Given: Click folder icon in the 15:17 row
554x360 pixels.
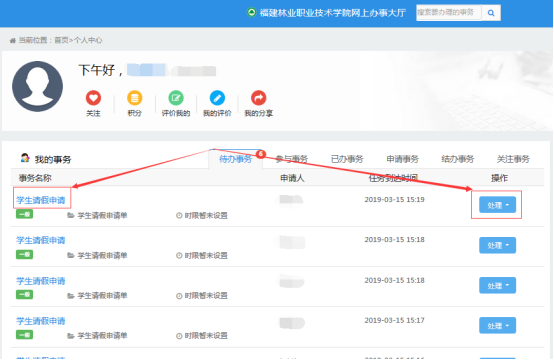Looking at the screenshot, I should click(71, 336).
